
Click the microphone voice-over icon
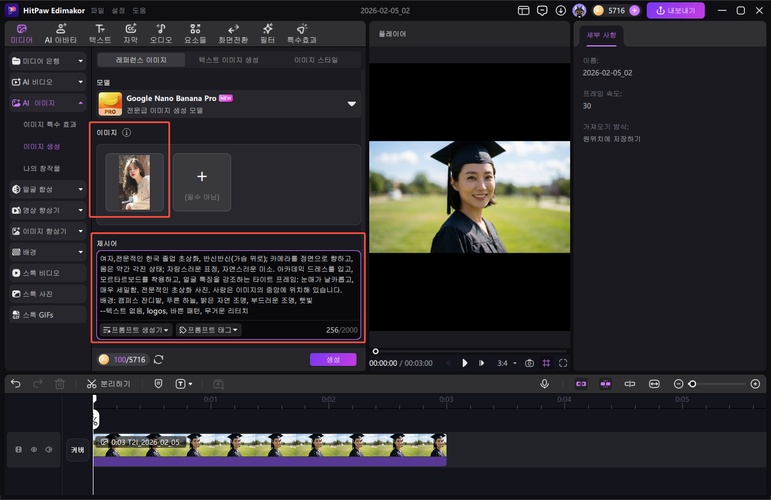tap(545, 383)
